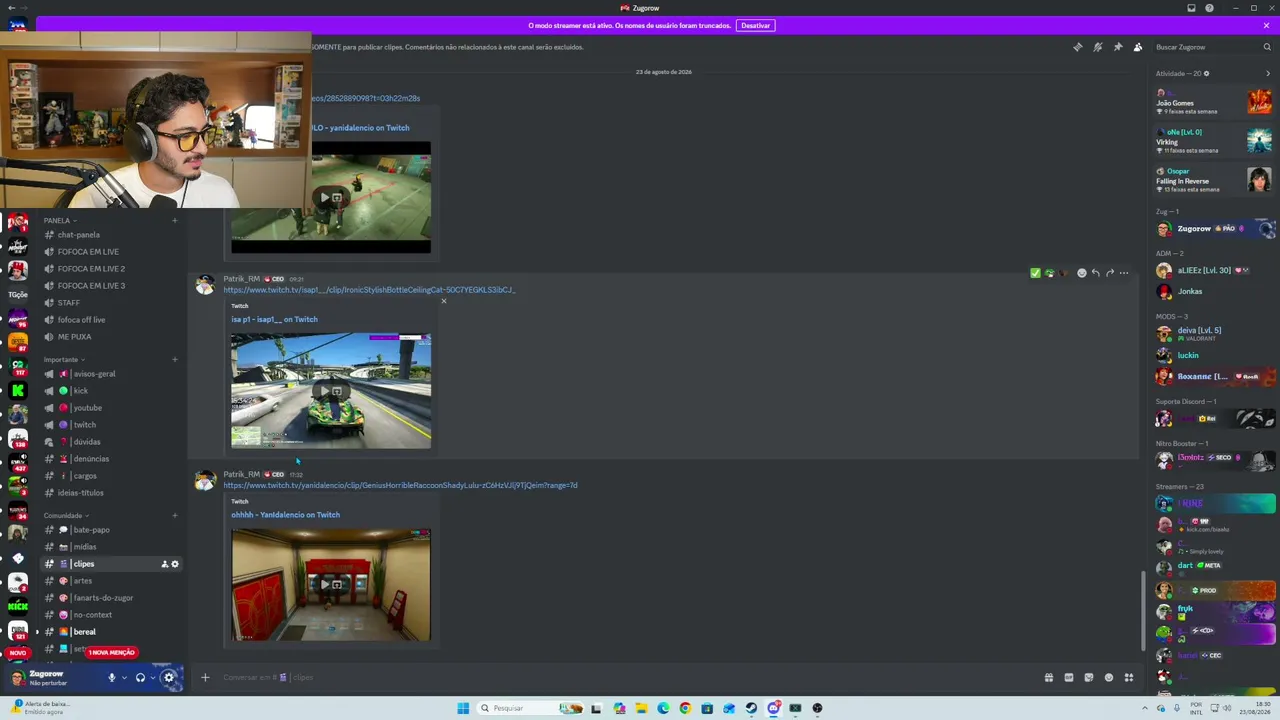Add channel to Importante category plus
The height and width of the screenshot is (720, 1280).
coord(175,359)
